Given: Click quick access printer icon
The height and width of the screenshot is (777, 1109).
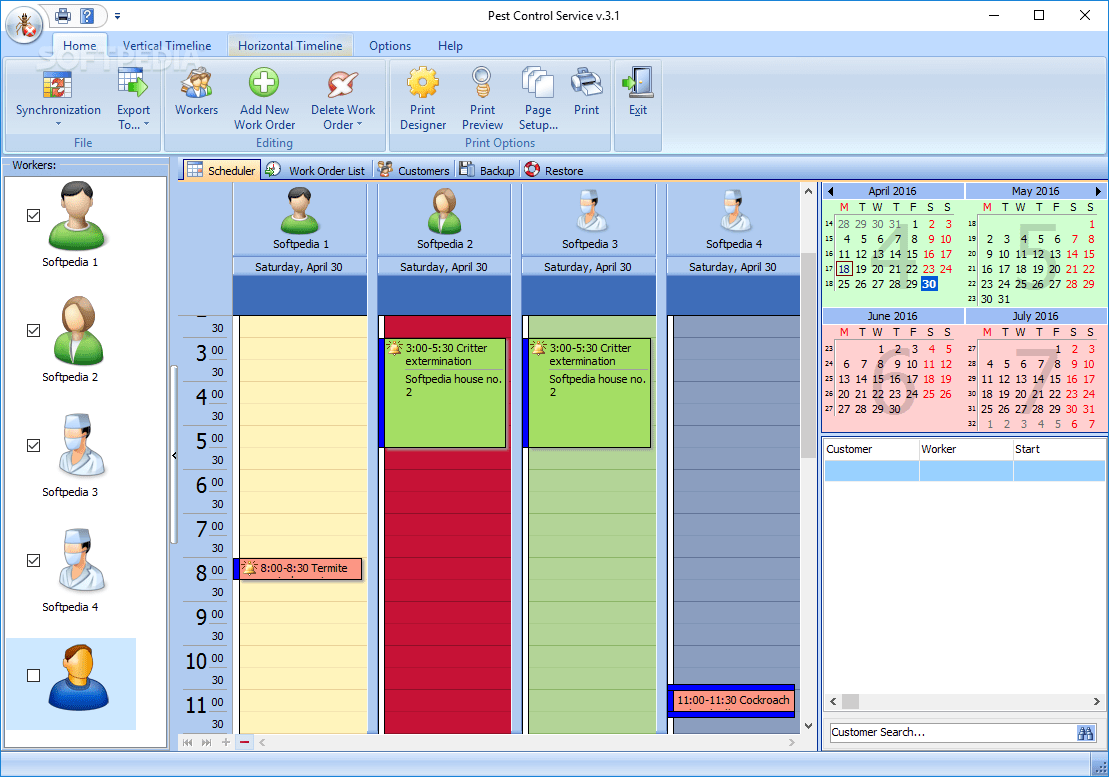Looking at the screenshot, I should click(x=64, y=15).
